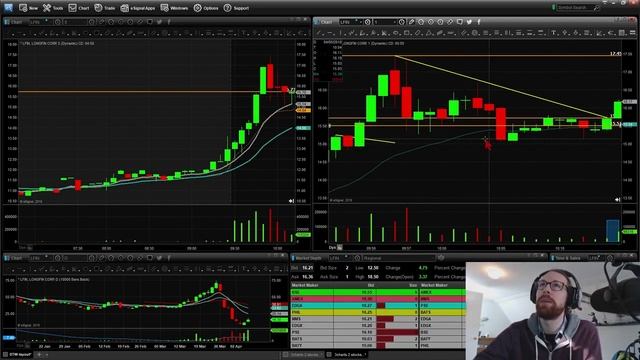Click the Bid value 16.21

coord(307,268)
